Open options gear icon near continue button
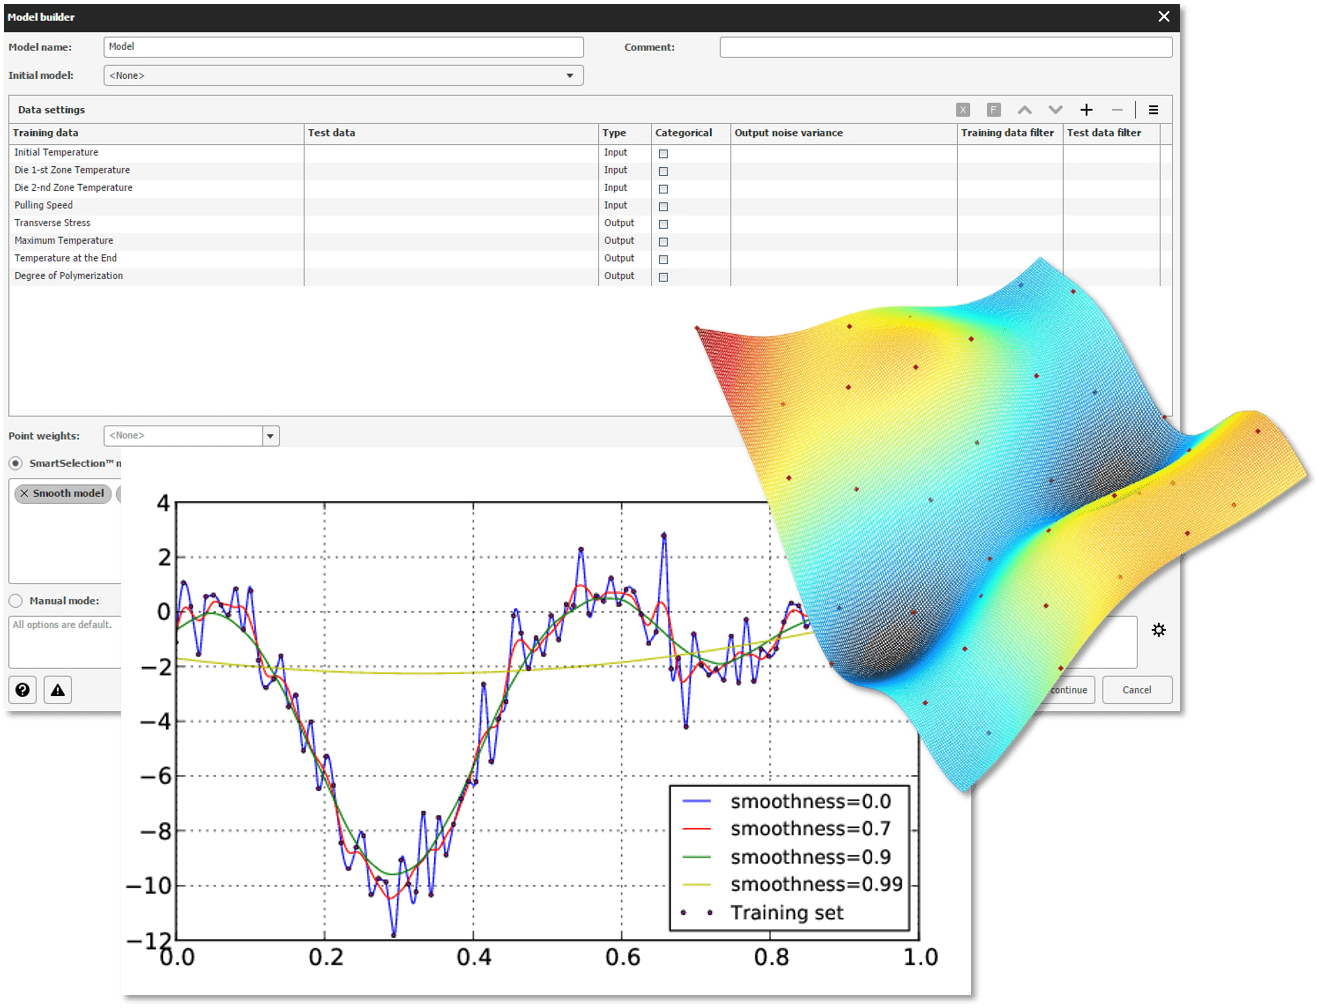Viewport: 1330px width, 1008px height. pos(1158,630)
